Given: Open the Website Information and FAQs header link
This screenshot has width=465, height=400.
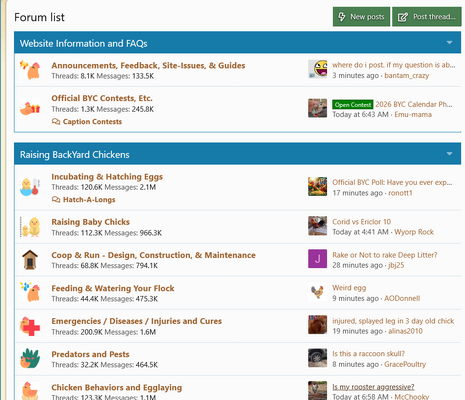Looking at the screenshot, I should tap(84, 44).
